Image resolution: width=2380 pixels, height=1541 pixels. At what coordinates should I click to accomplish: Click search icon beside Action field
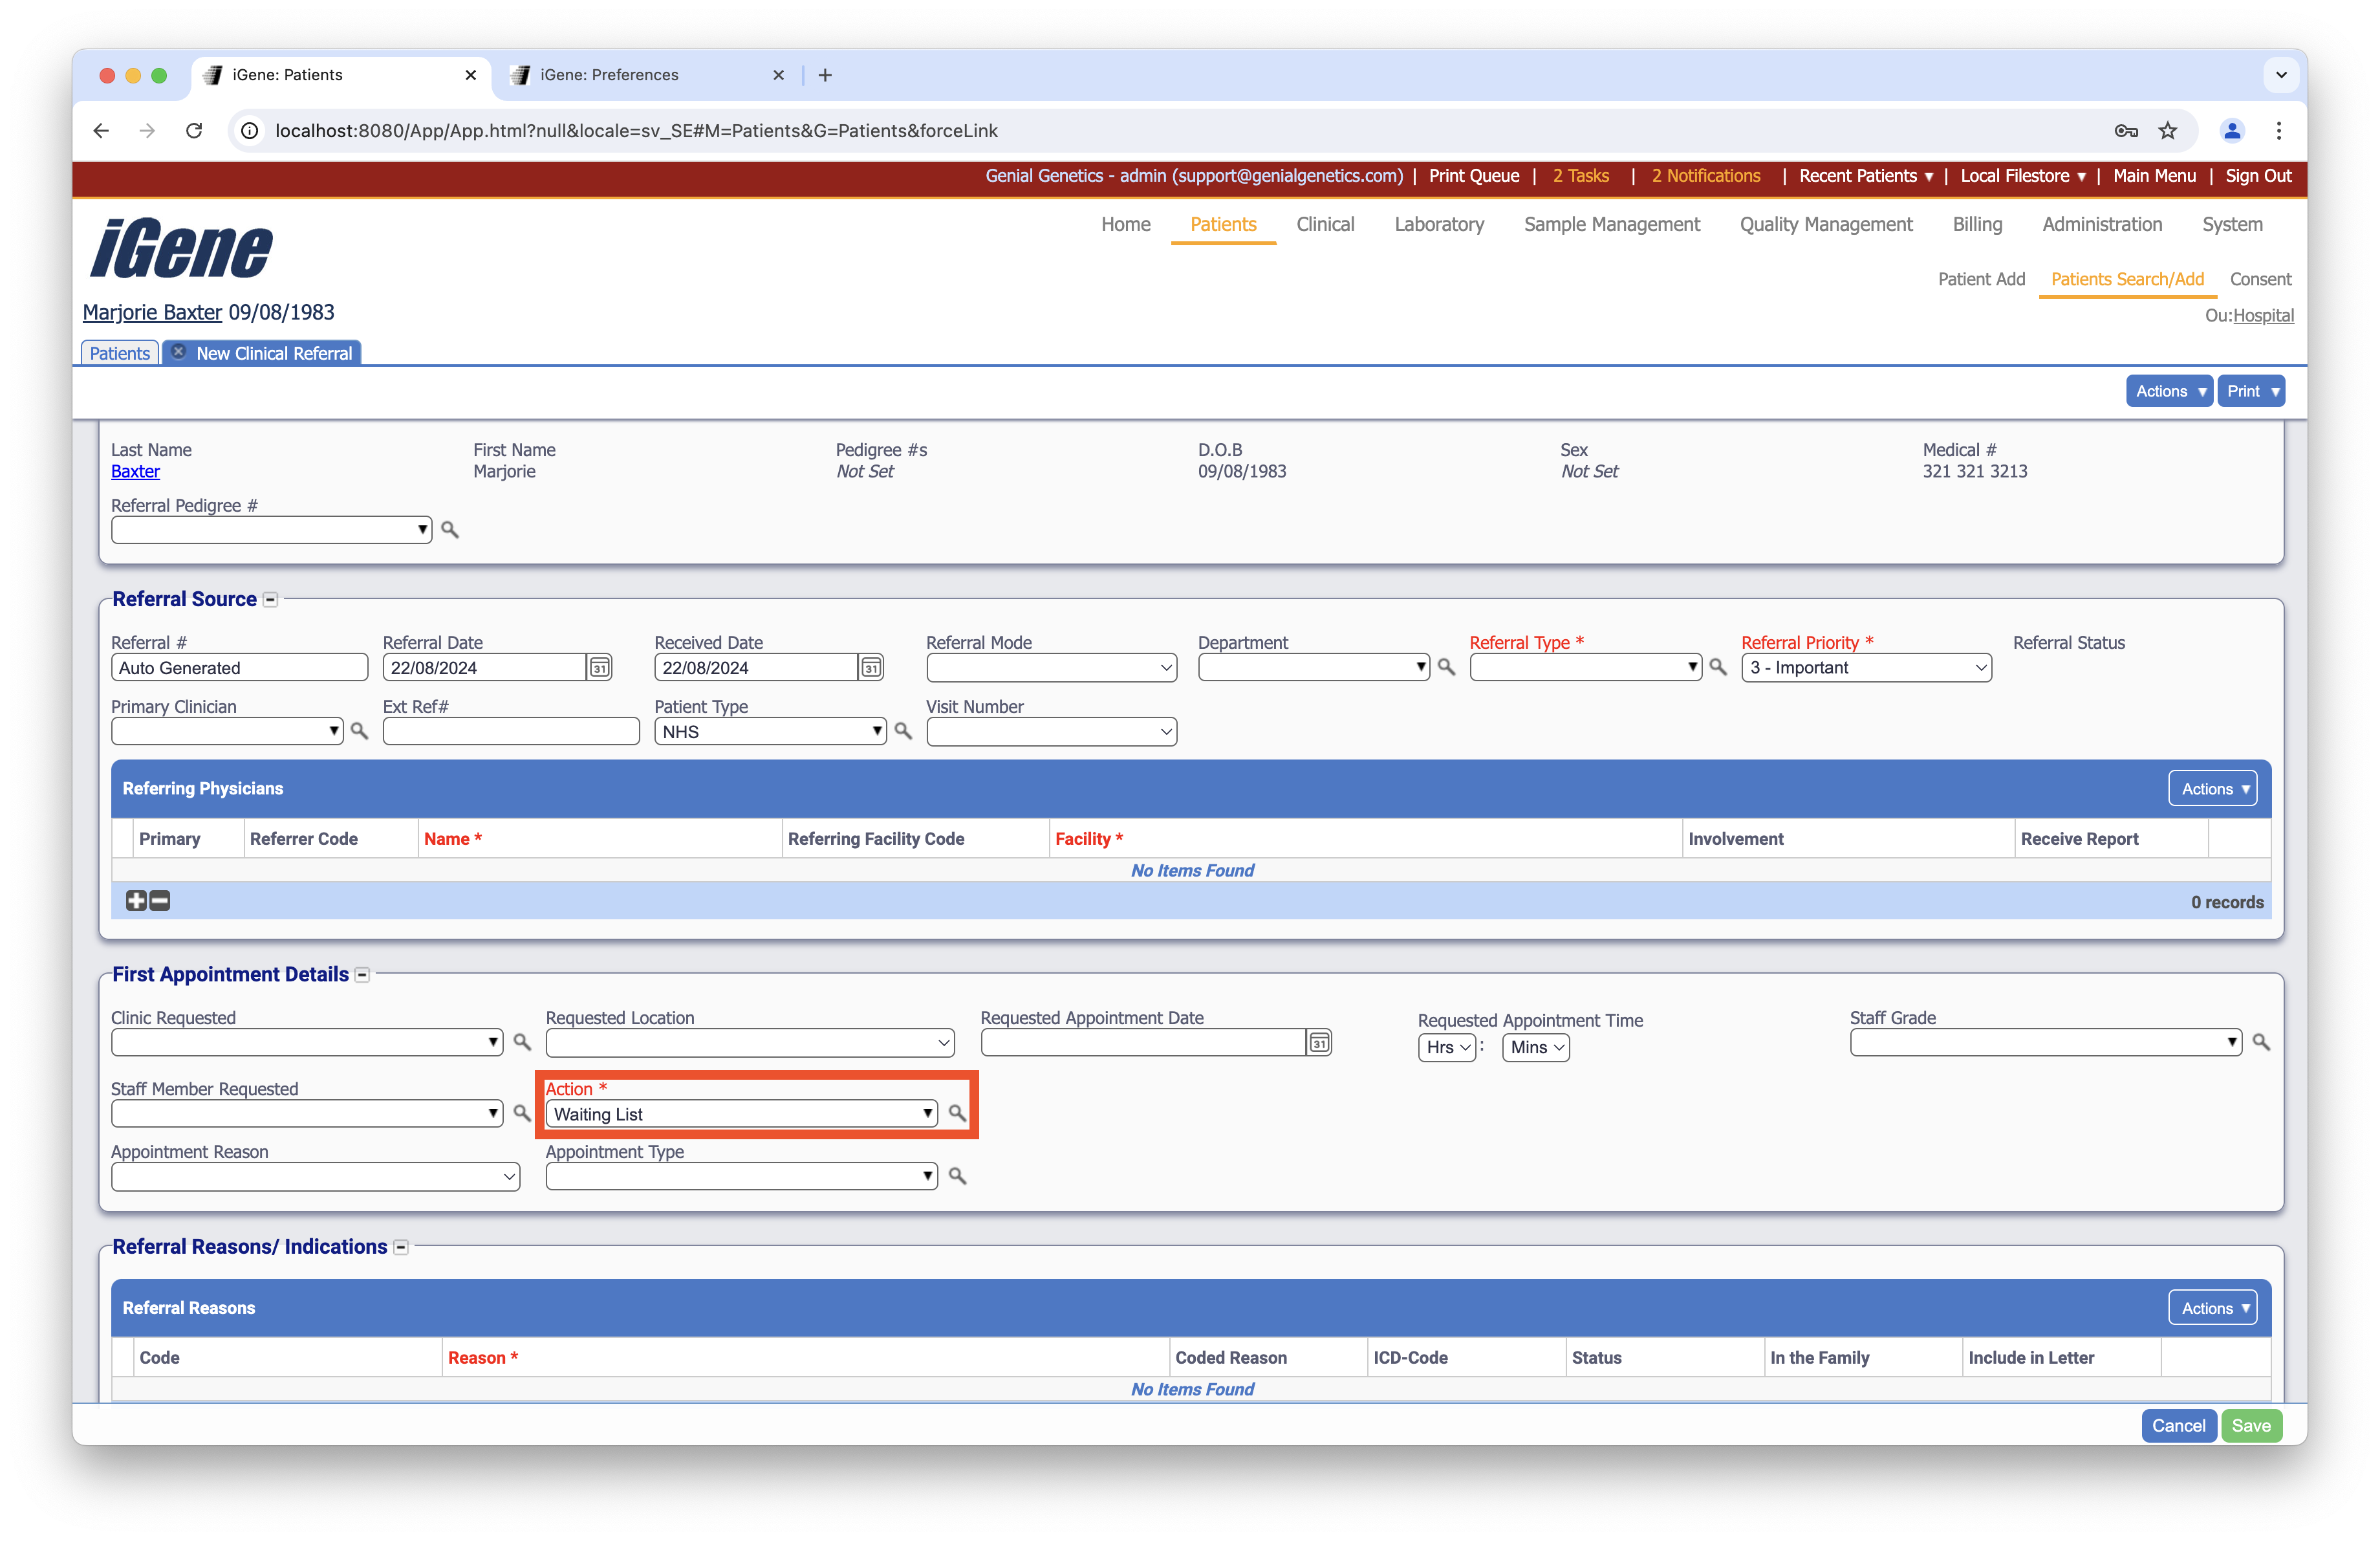pyautogui.click(x=957, y=1113)
